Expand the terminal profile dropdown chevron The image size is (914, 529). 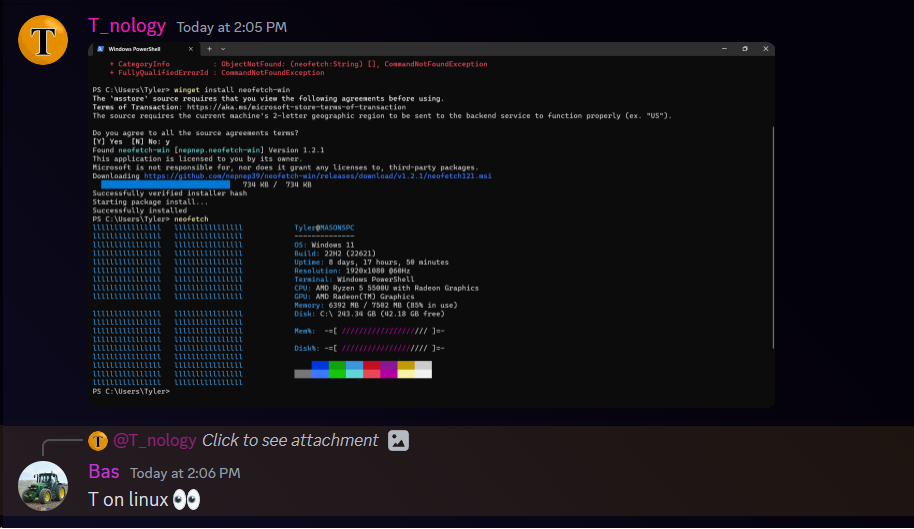click(223, 49)
